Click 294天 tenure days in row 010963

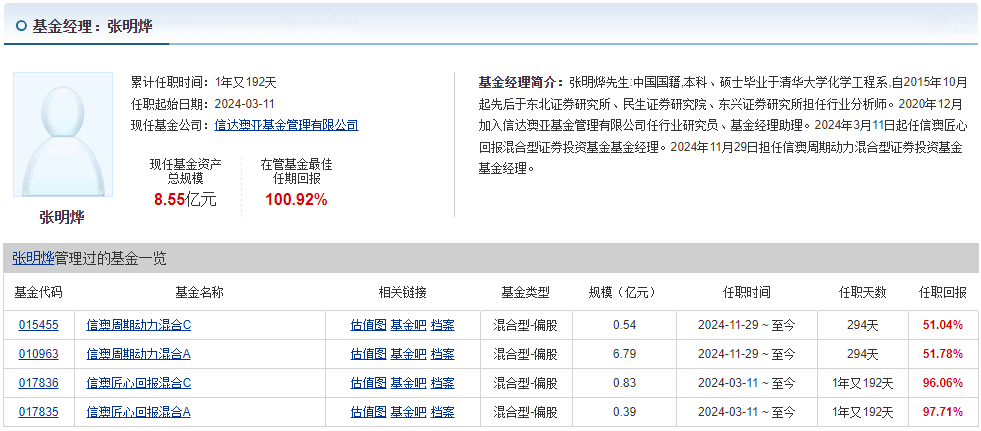862,354
